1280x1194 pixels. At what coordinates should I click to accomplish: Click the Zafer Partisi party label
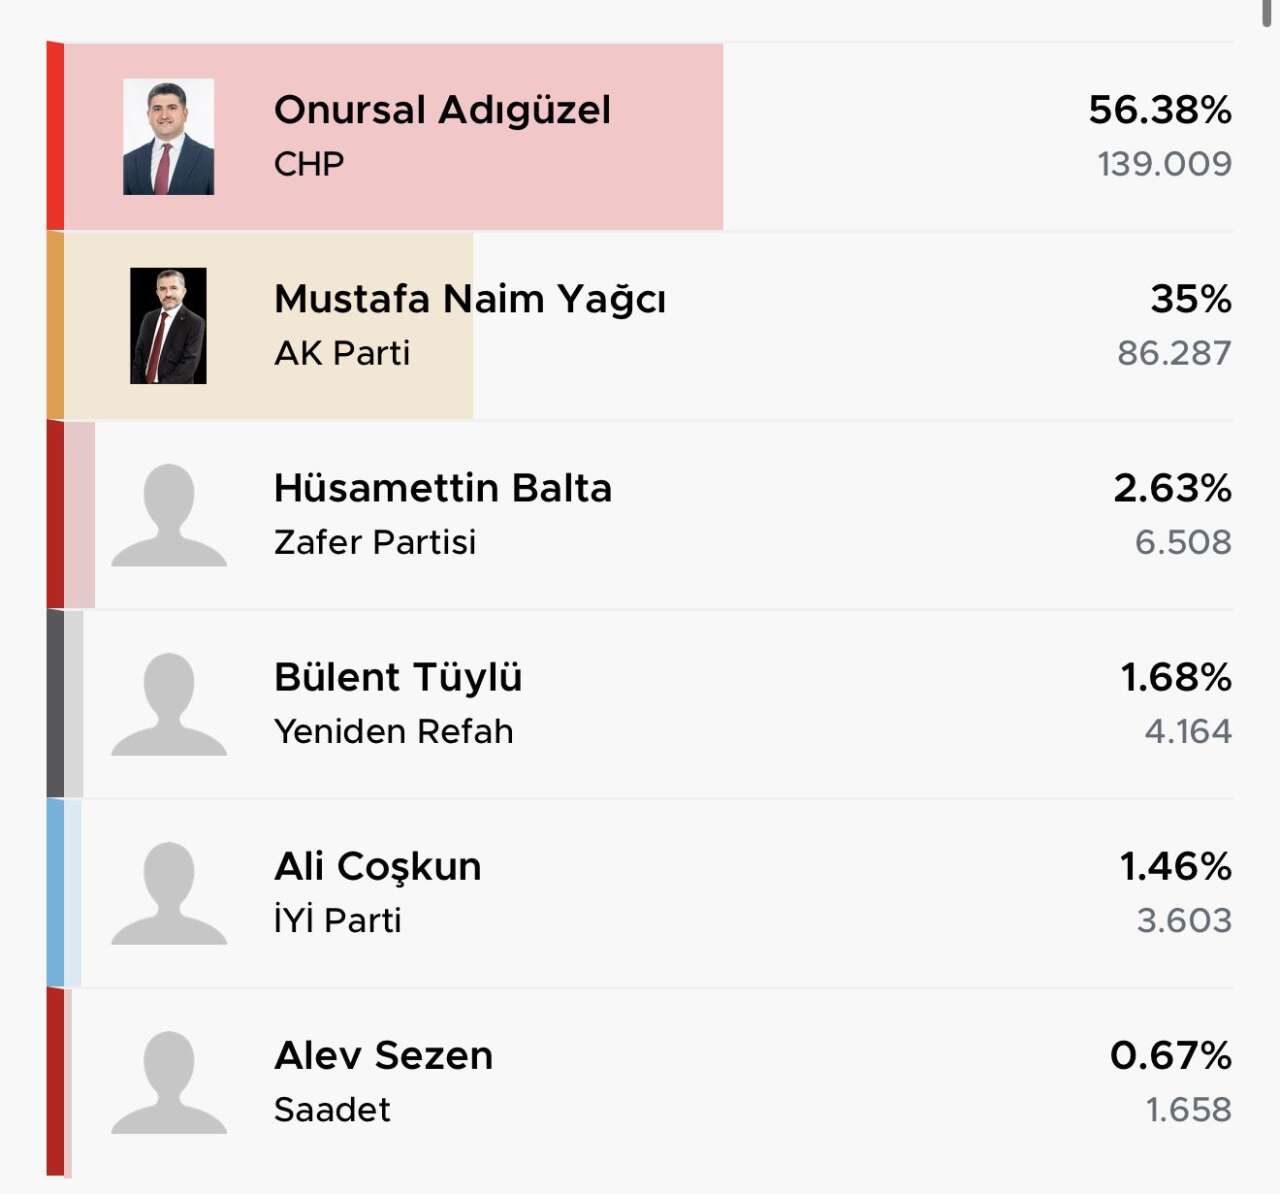375,542
